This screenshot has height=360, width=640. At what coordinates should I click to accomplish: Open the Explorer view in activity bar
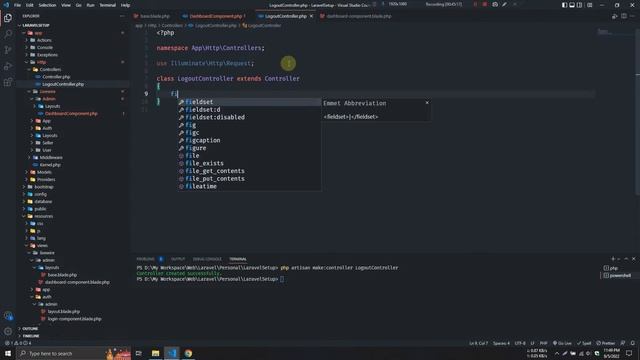[x=8, y=18]
